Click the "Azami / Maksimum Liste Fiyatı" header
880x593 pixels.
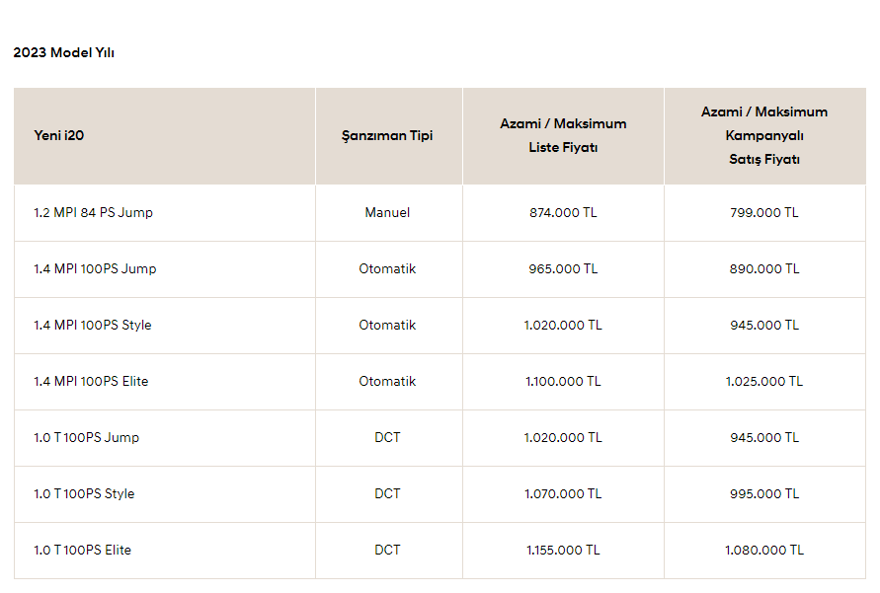[x=563, y=136]
